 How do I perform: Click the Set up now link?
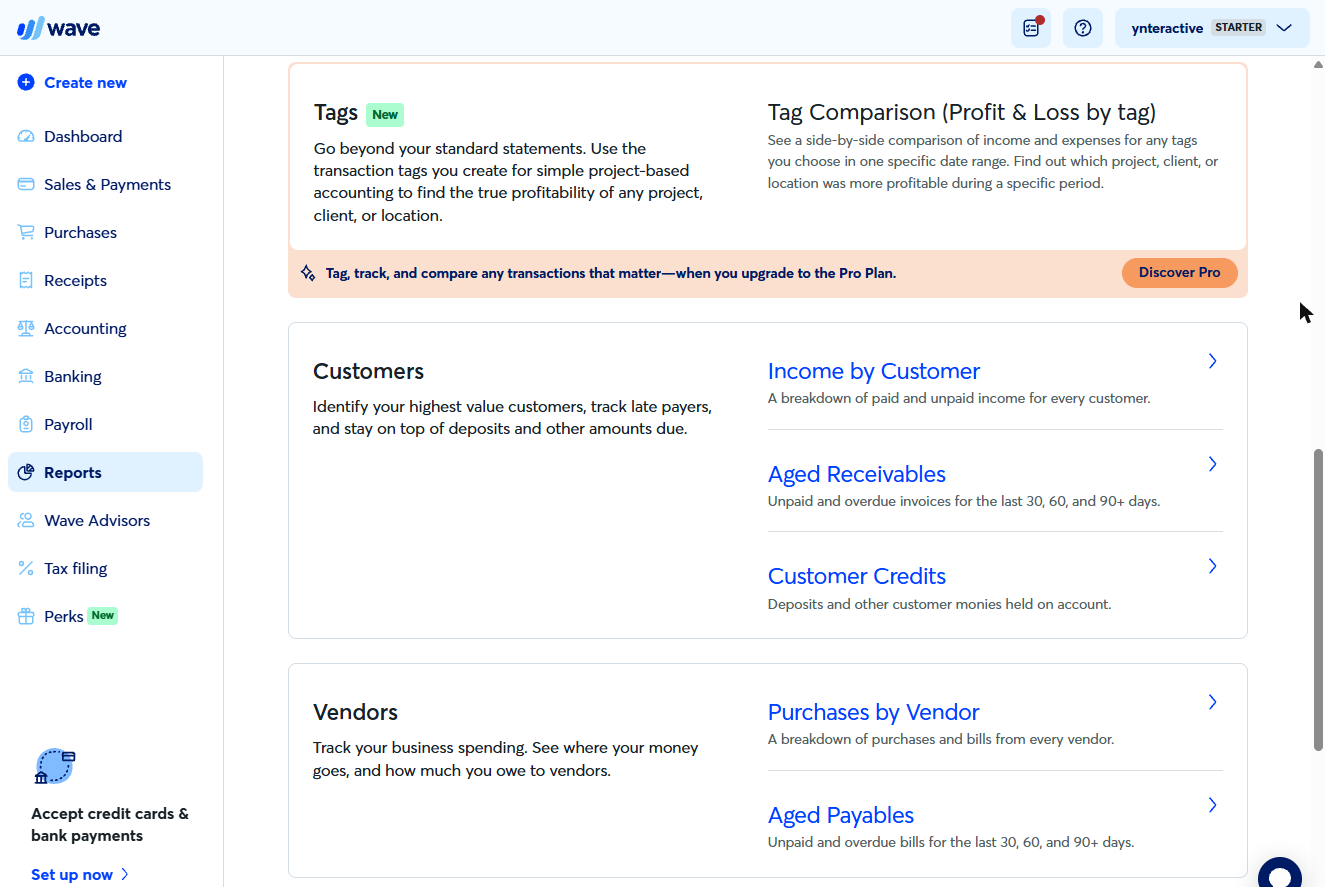(80, 875)
